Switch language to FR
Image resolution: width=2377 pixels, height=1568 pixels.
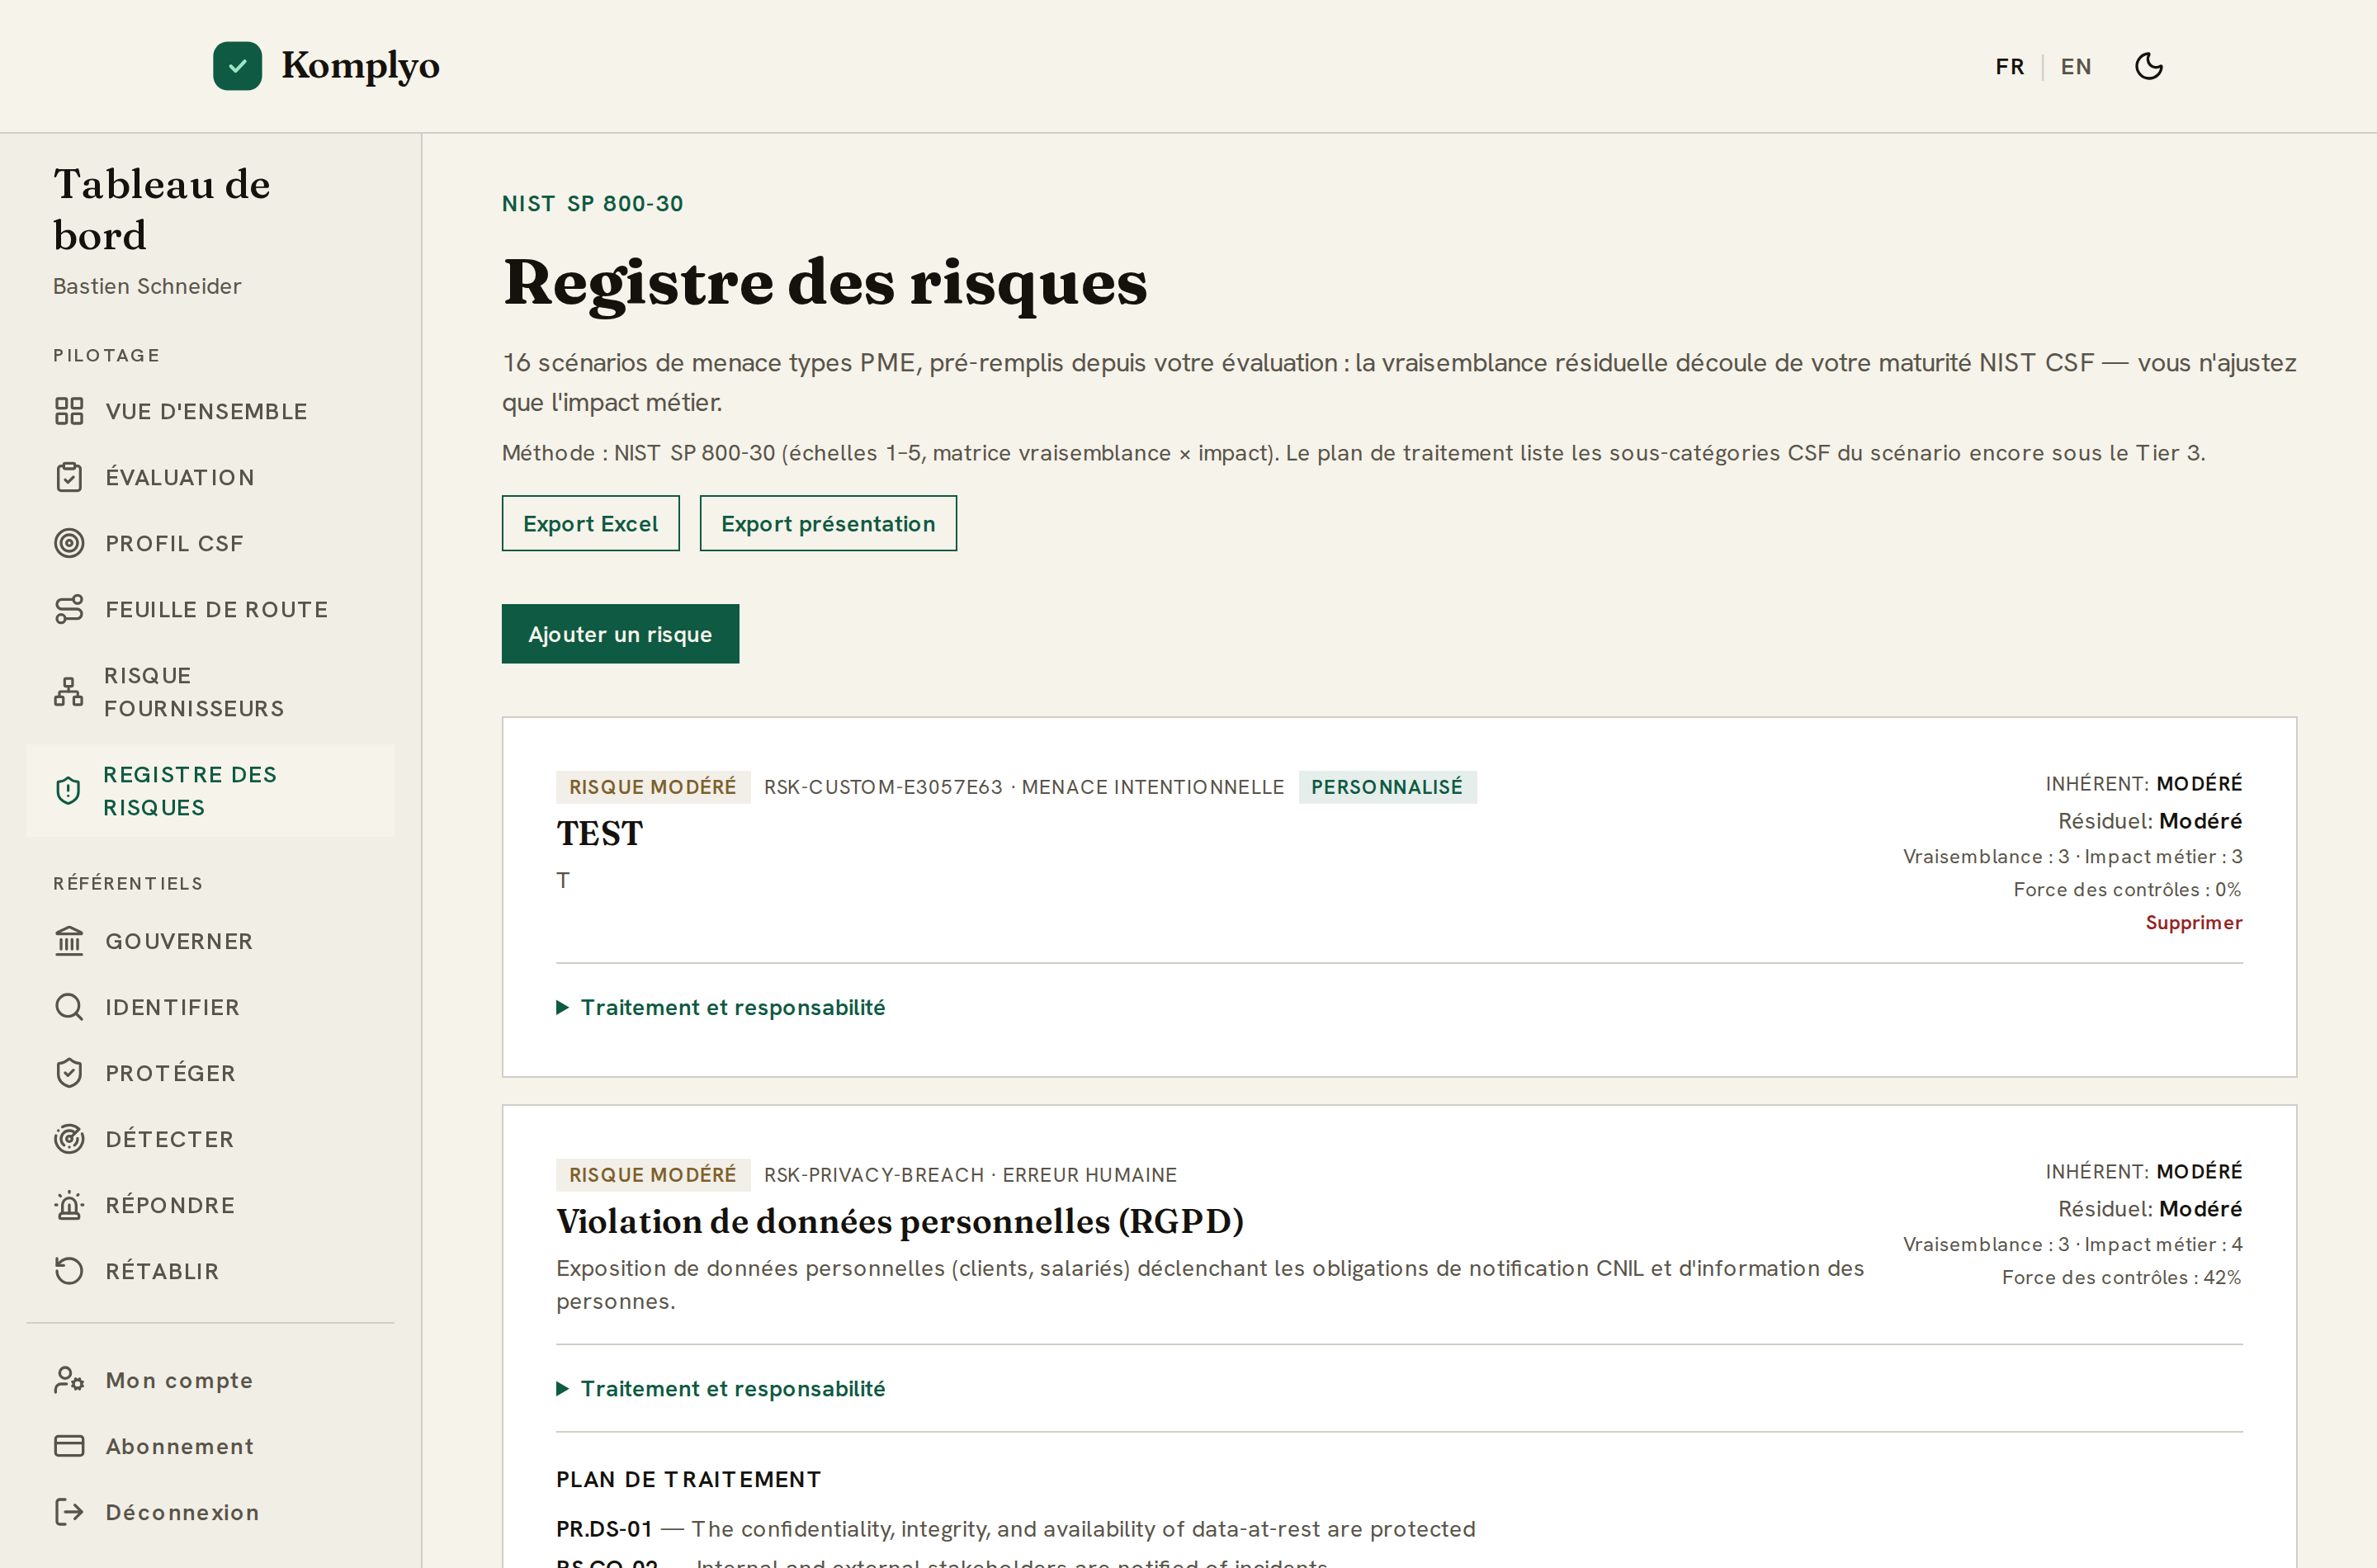coord(2009,66)
